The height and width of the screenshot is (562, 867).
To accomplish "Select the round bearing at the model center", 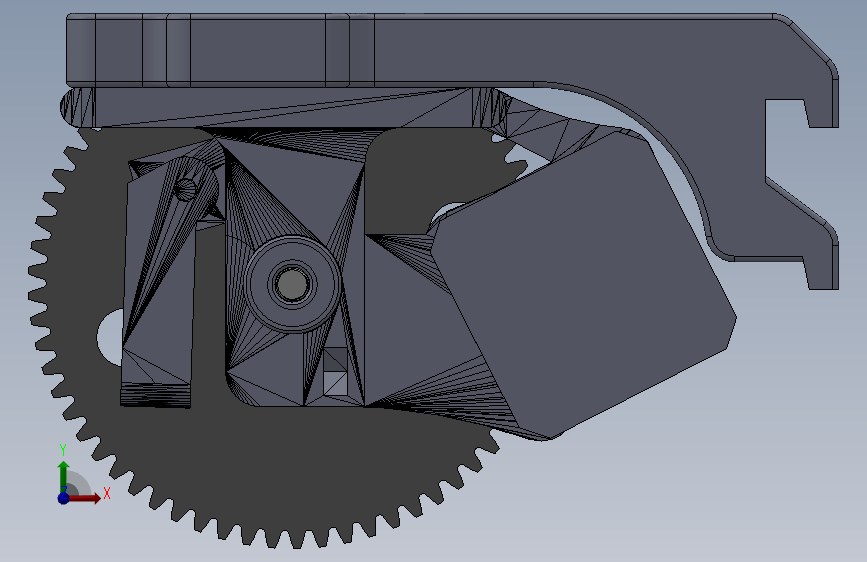I will click(292, 284).
